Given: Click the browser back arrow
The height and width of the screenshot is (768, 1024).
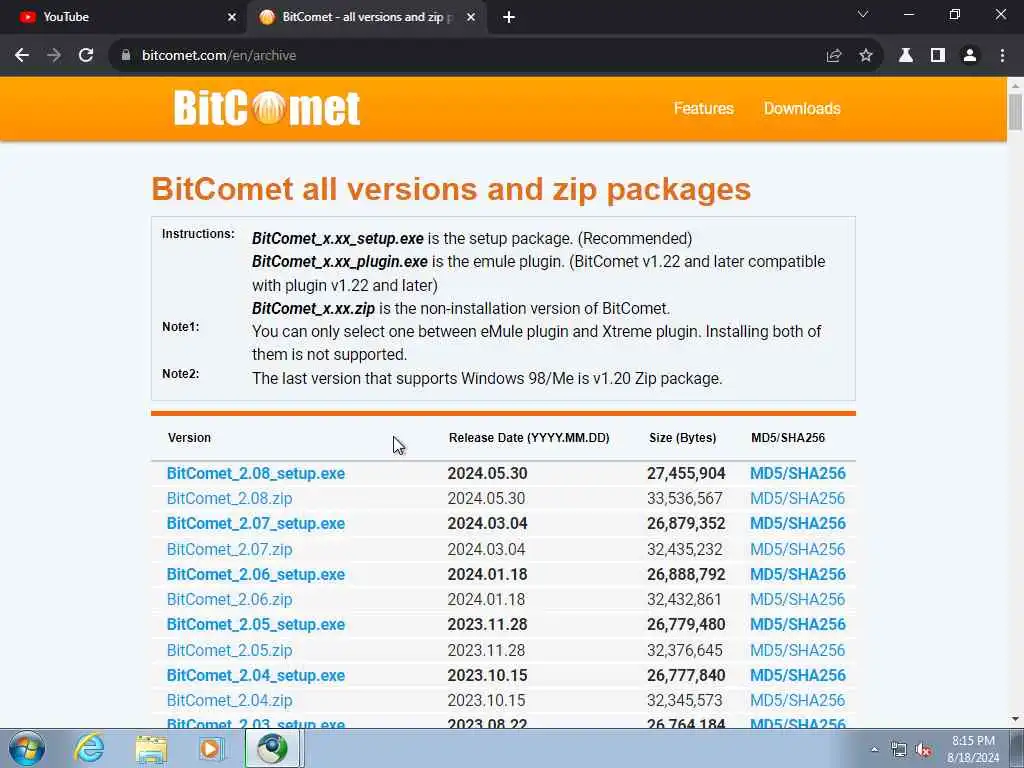Looking at the screenshot, I should pos(22,56).
